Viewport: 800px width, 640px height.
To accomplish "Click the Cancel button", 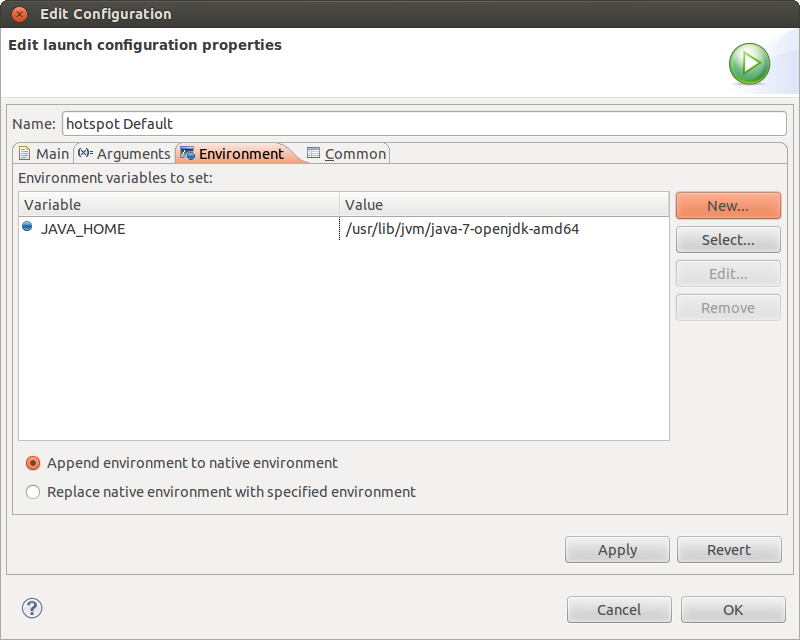I will 619,609.
